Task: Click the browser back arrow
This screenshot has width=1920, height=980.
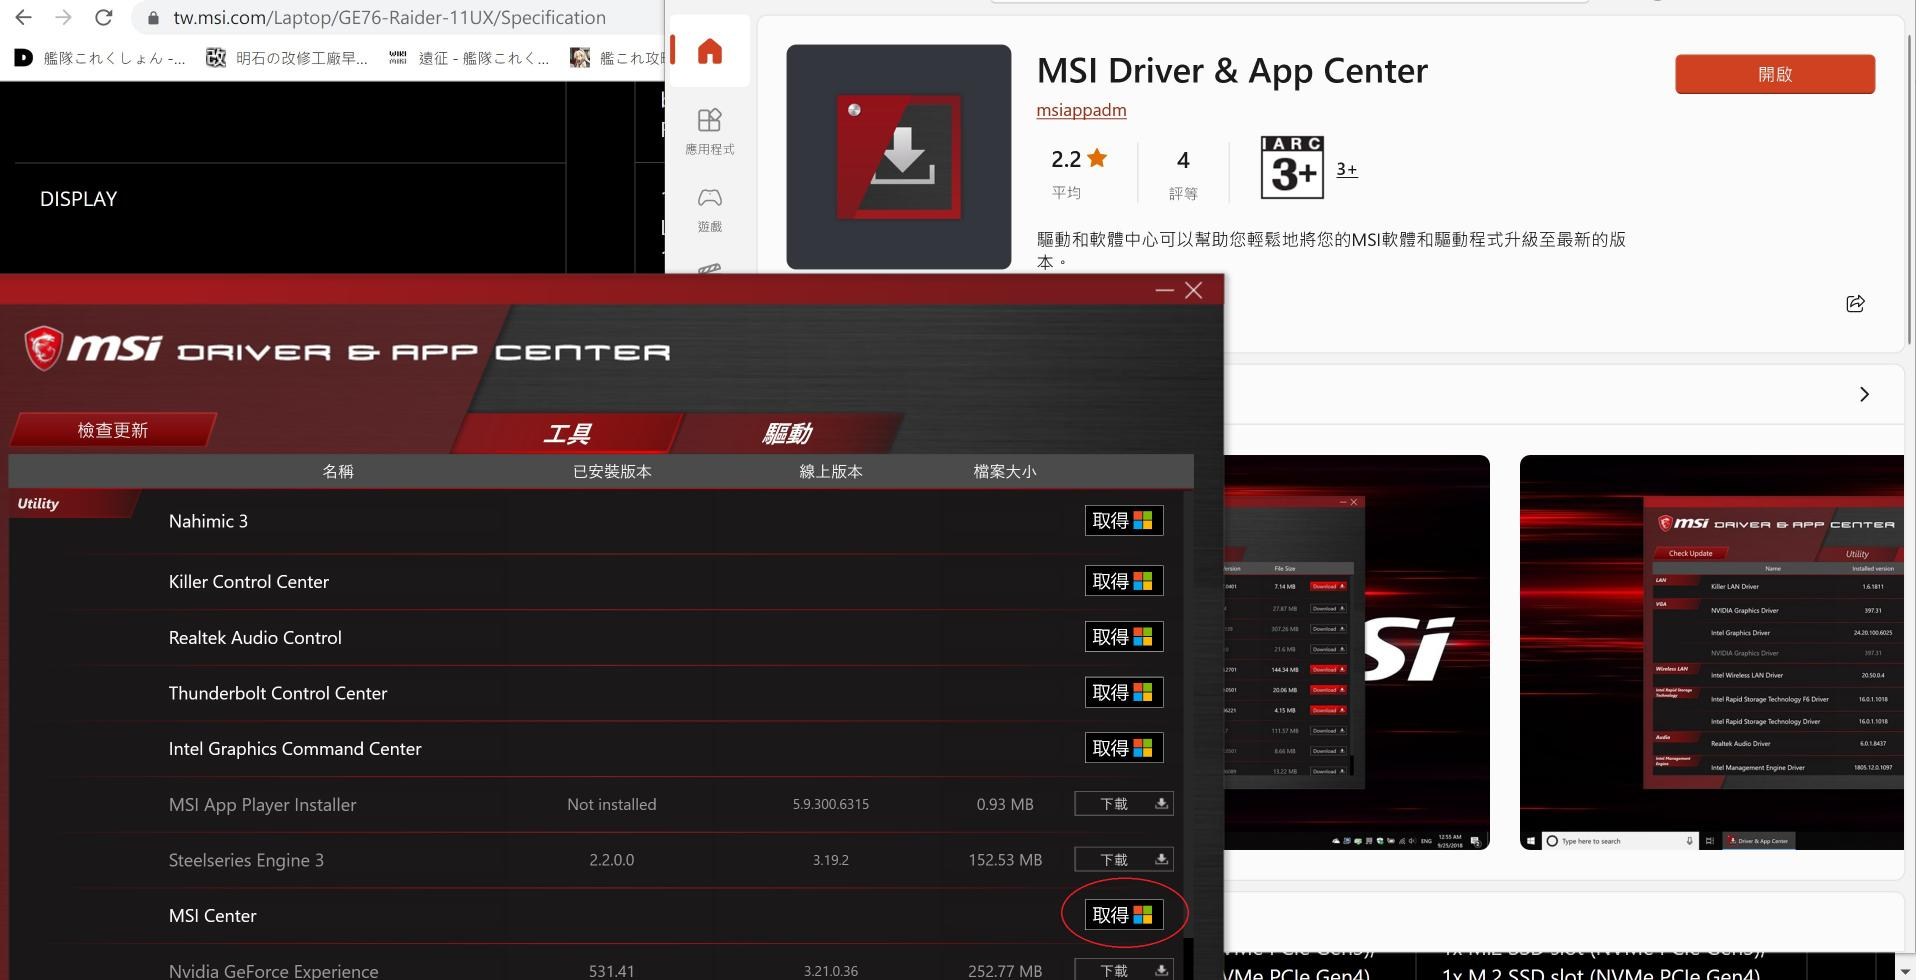Action: (x=24, y=17)
